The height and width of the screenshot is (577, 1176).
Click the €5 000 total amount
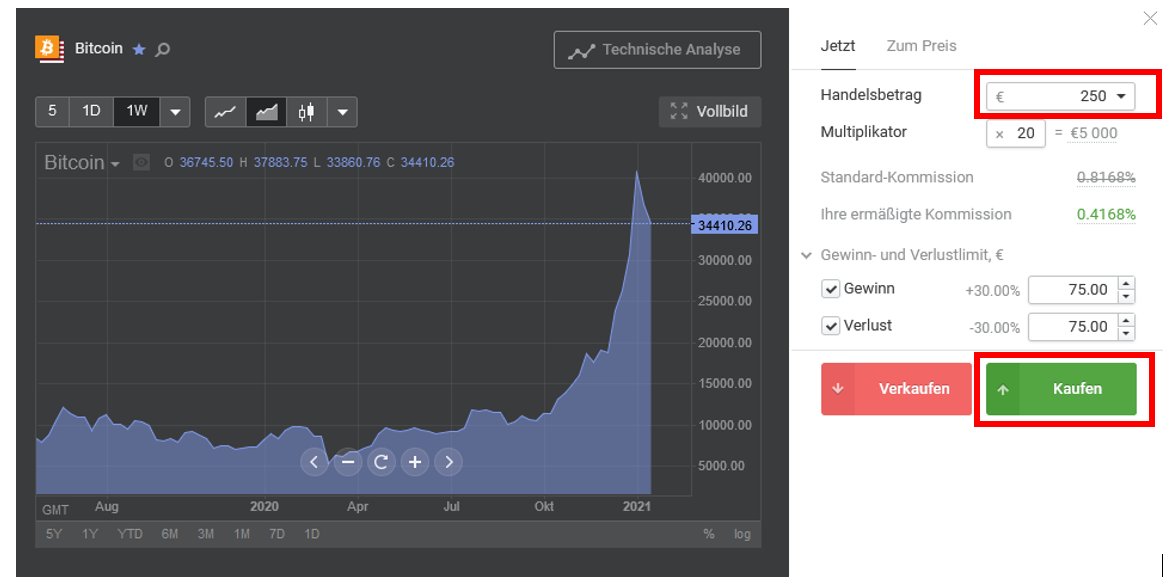pos(1094,134)
